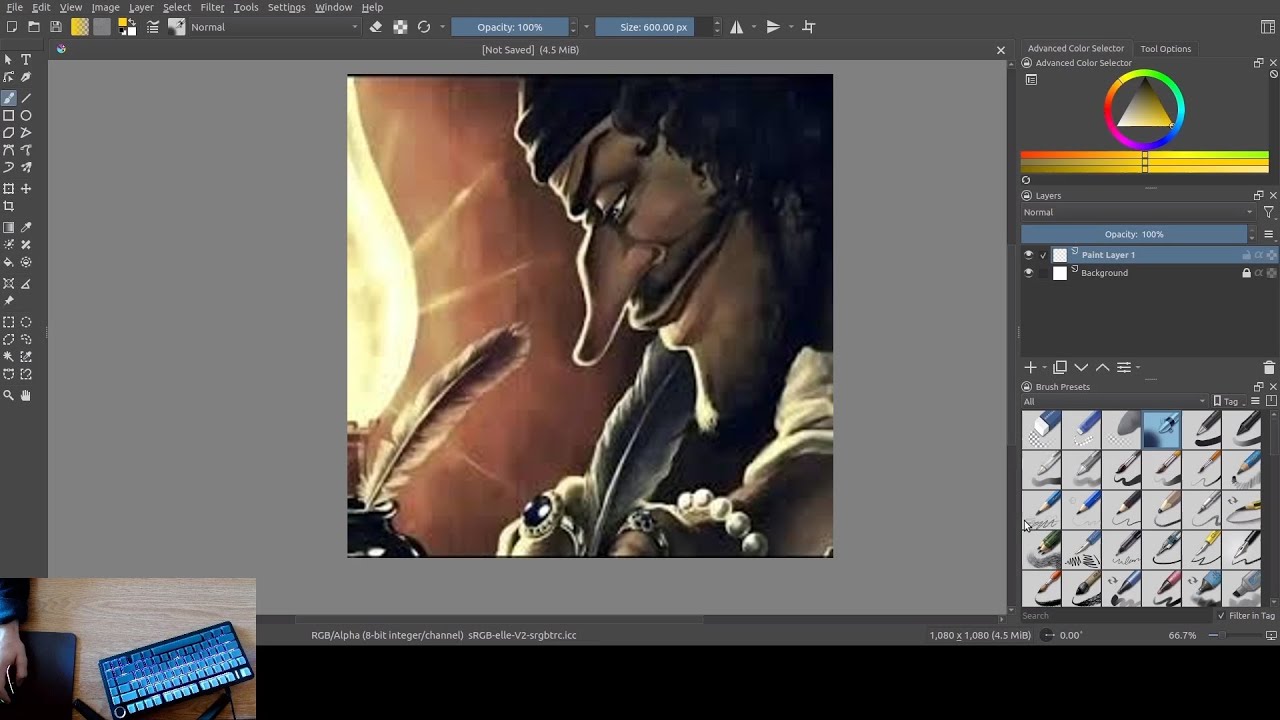The width and height of the screenshot is (1280, 720).
Task: Create a new document
Action: (x=12, y=27)
